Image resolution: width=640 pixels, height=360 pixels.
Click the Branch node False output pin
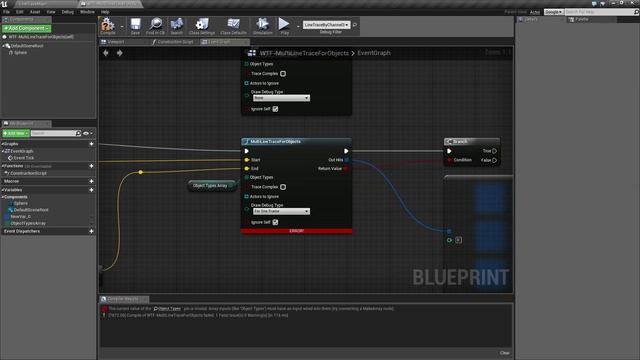[494, 160]
